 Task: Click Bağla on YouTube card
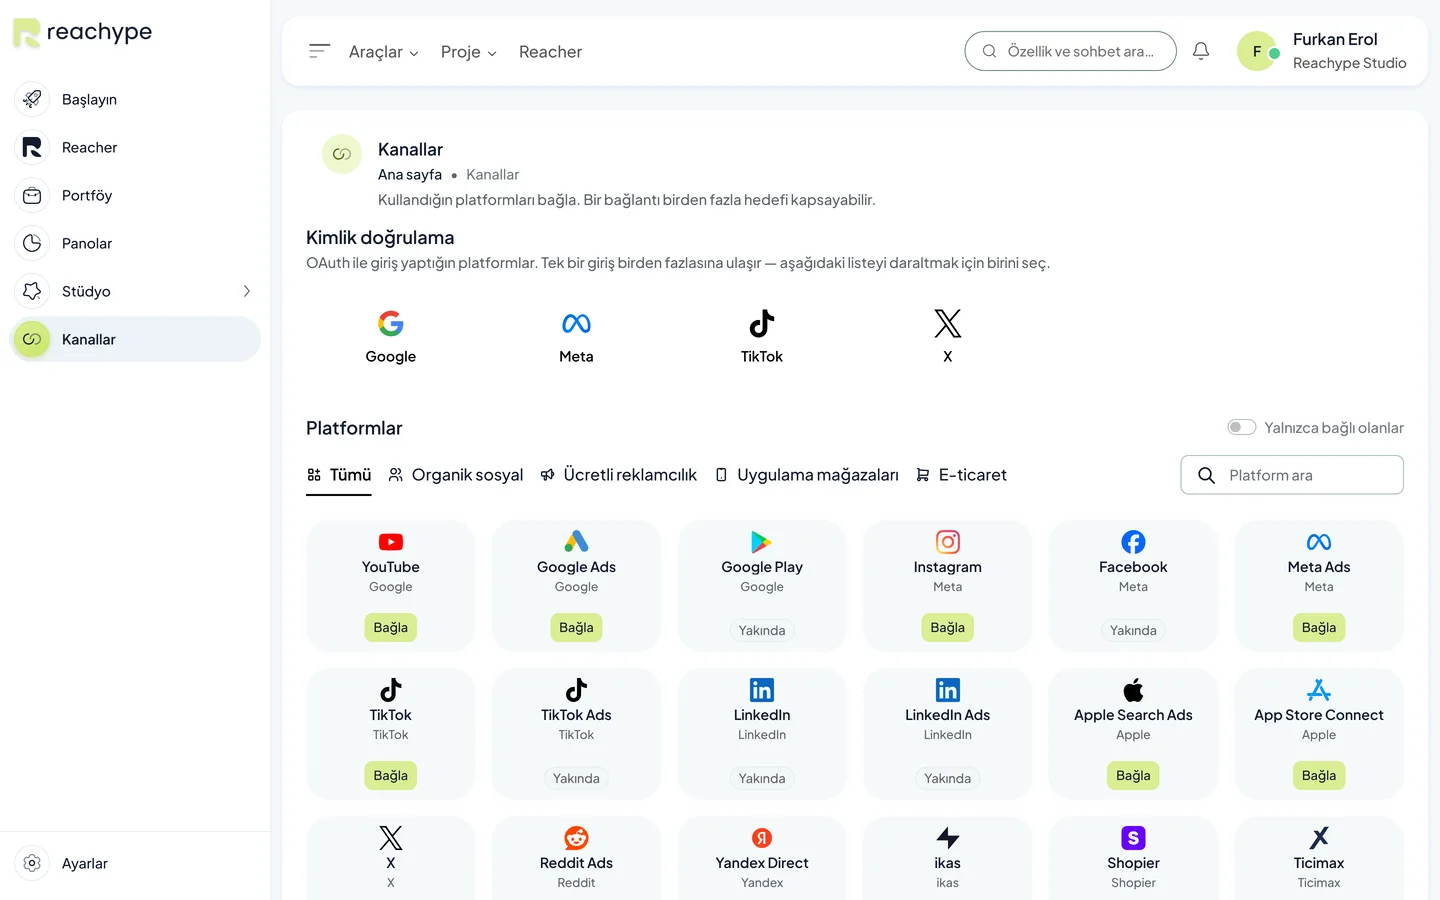click(x=390, y=627)
